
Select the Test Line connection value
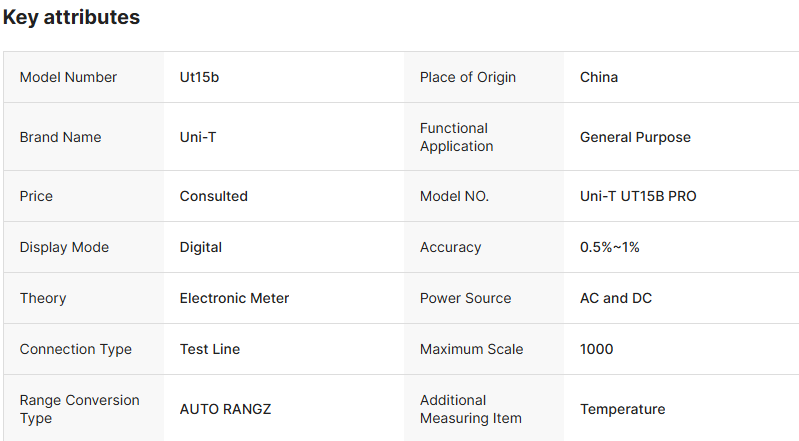209,349
